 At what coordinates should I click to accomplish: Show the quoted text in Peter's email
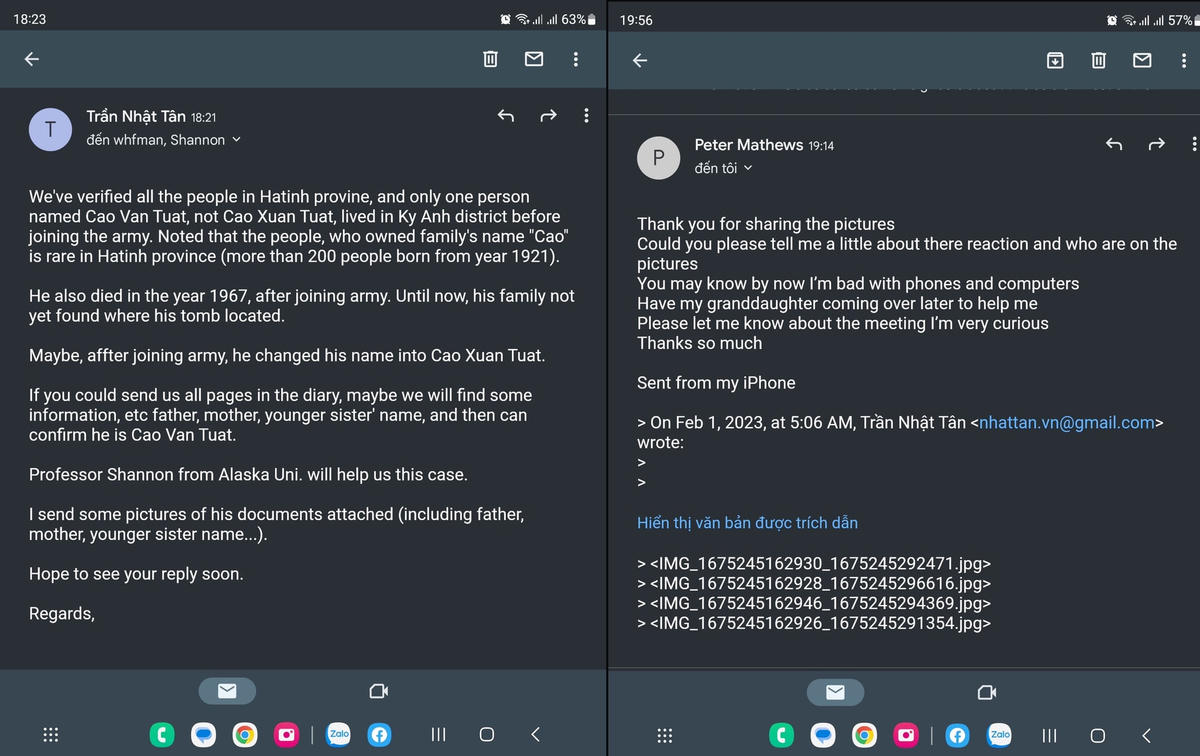[747, 522]
